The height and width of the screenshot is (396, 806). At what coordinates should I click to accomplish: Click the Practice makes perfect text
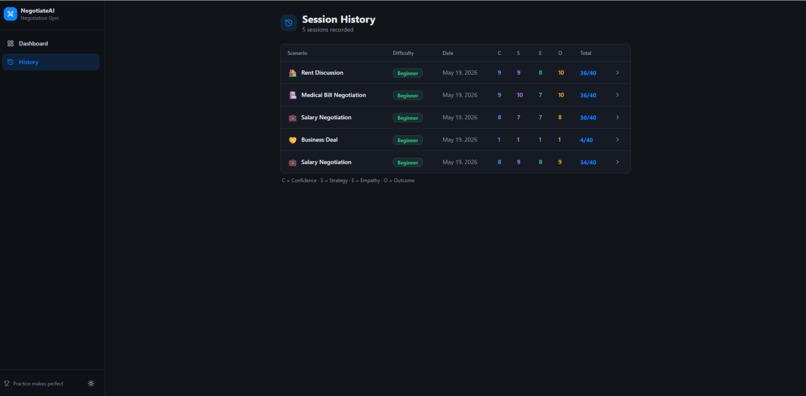(x=38, y=384)
